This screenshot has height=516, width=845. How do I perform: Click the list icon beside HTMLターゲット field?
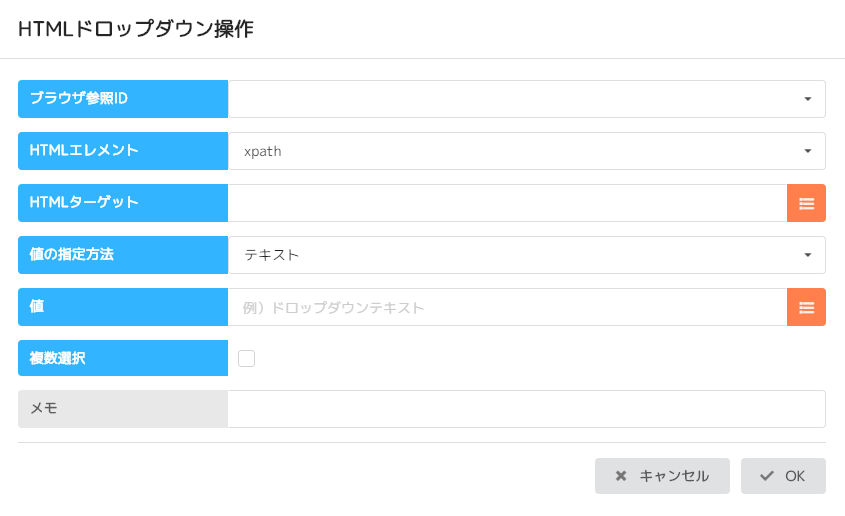click(x=806, y=203)
